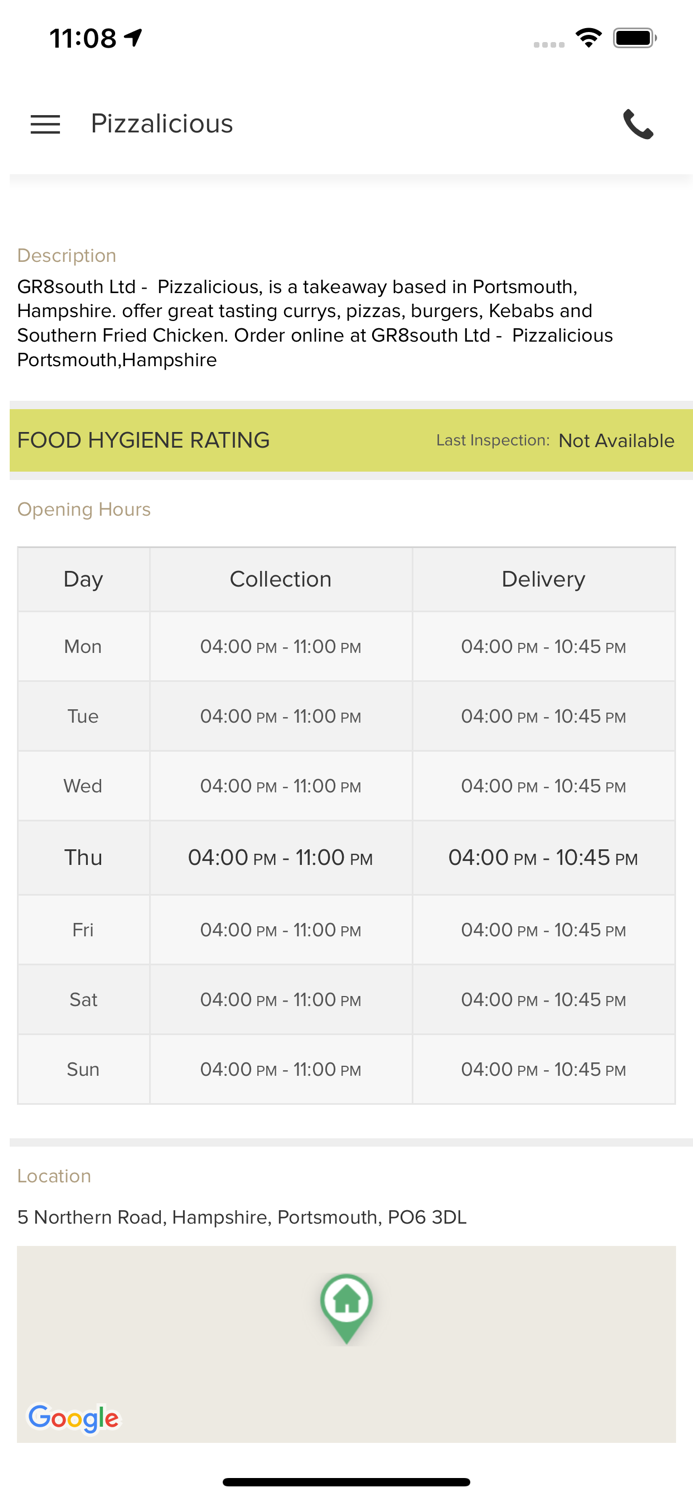The height and width of the screenshot is (1500, 693).
Task: Tap the Google logo on map
Action: pos(73,1418)
